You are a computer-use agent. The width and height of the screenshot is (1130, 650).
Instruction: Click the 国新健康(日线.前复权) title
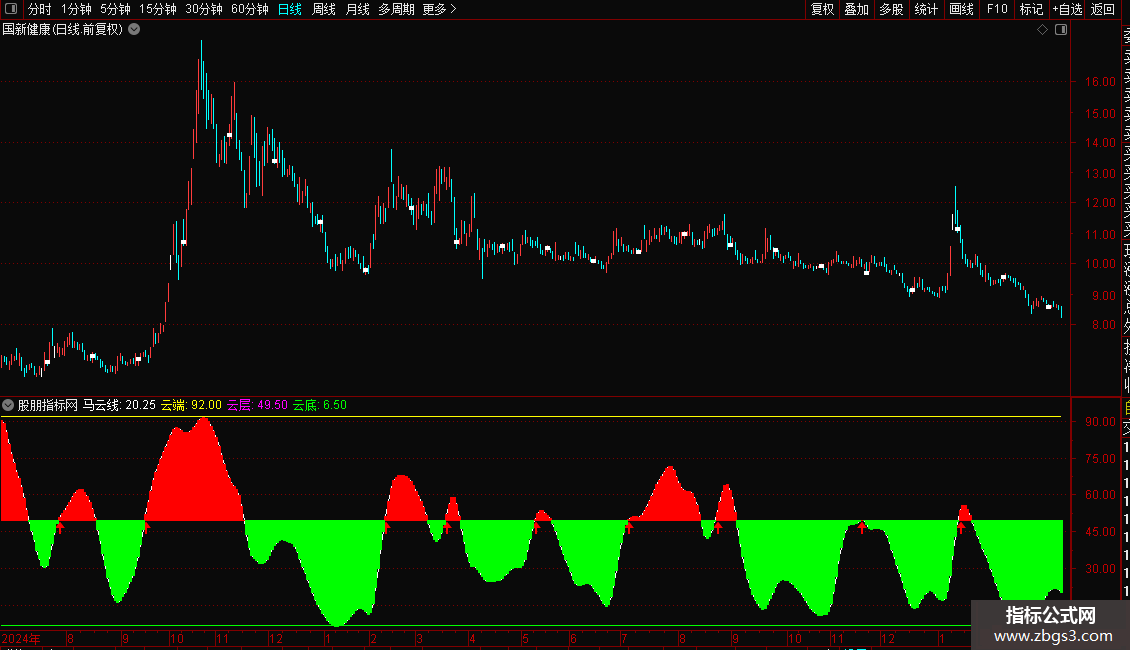[x=63, y=30]
